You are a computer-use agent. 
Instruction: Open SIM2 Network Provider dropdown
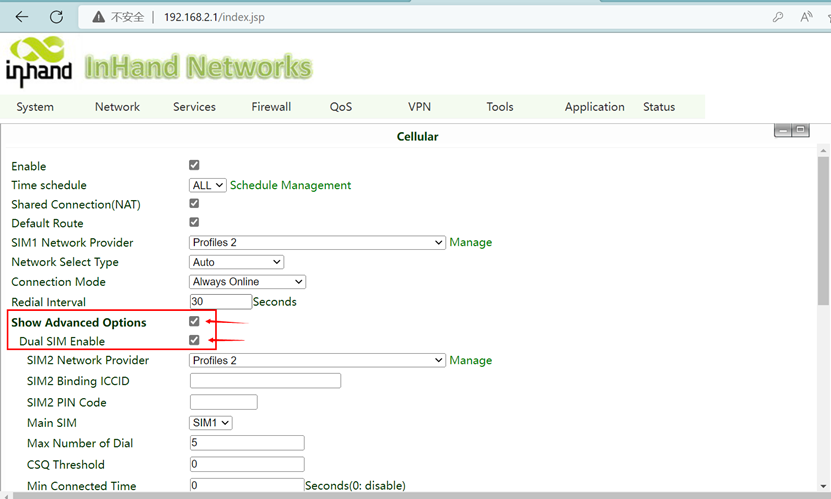317,360
